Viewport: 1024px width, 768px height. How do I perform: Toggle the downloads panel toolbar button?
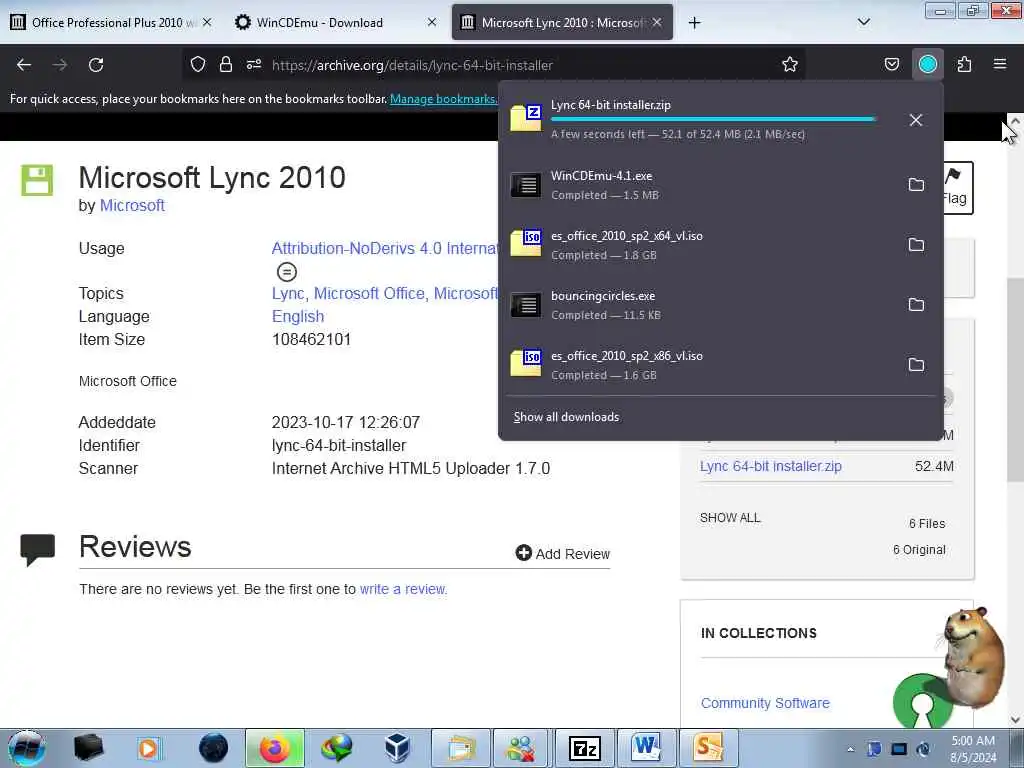click(x=927, y=64)
